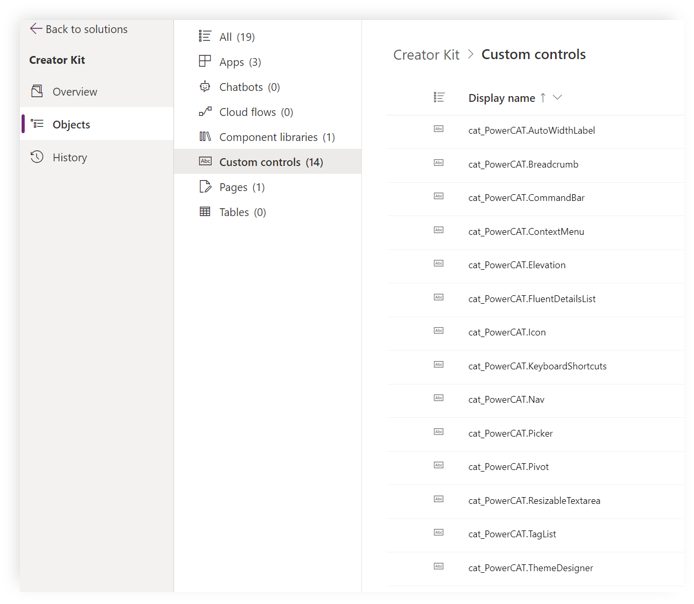Open cat_PowerCAT.Elevation row
Screen dimensions: 694x604
[536, 265]
